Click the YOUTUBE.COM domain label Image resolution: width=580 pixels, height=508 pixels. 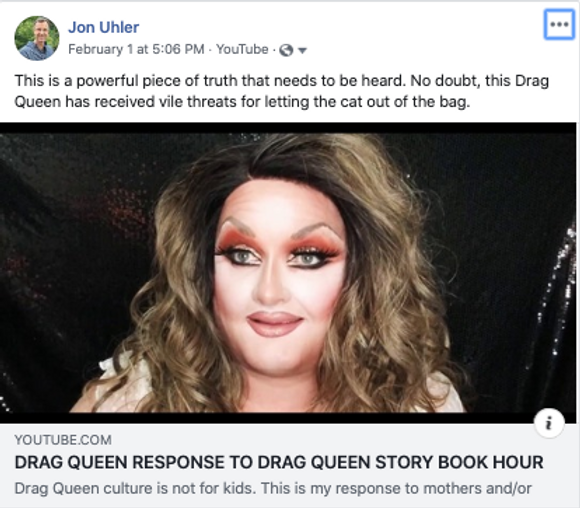(x=63, y=440)
